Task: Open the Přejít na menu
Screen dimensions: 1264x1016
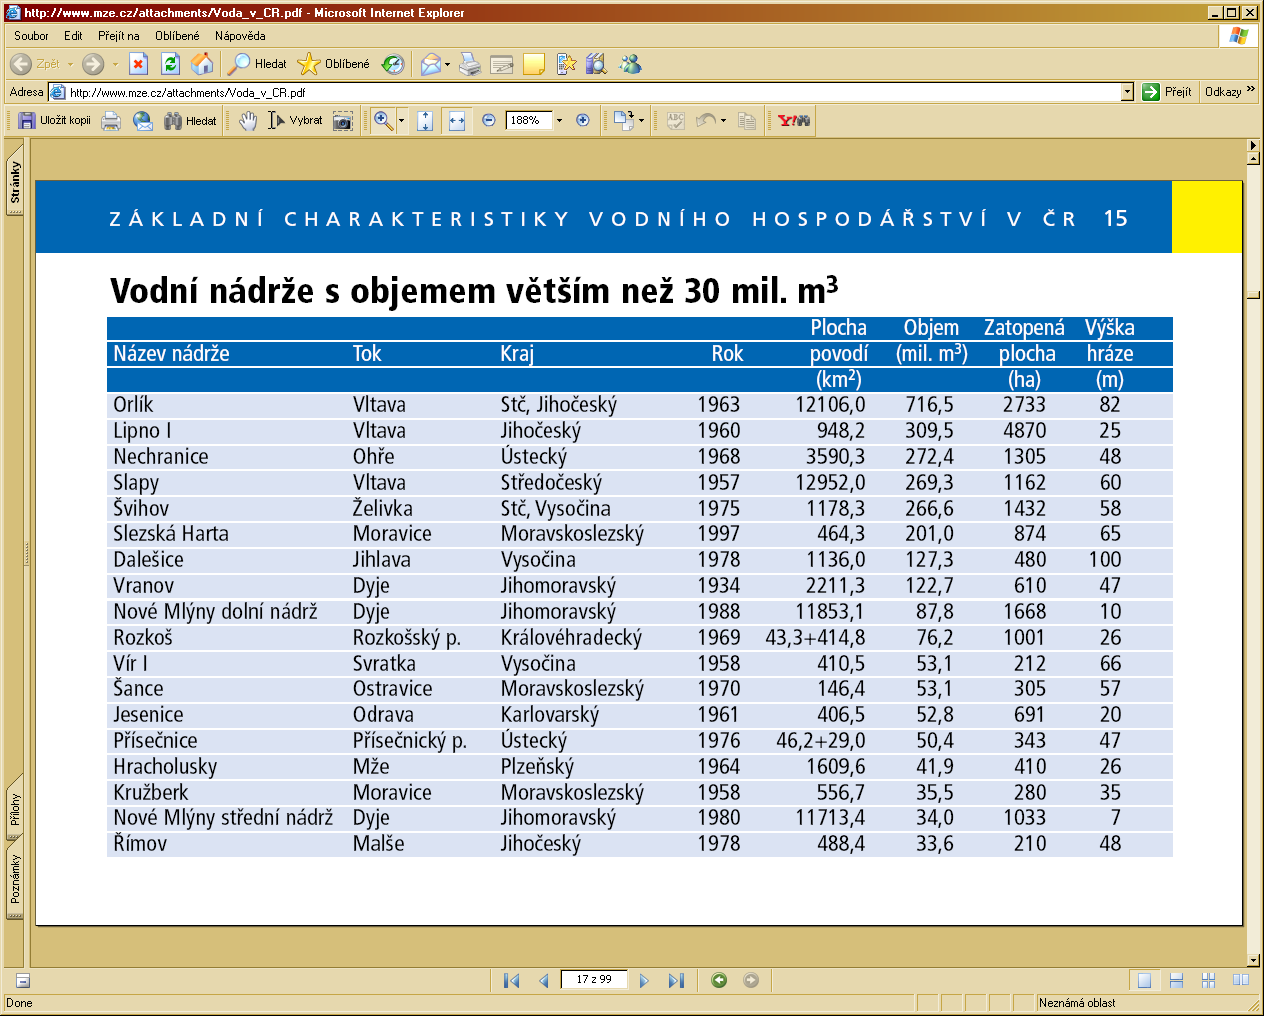Action: pyautogui.click(x=119, y=36)
